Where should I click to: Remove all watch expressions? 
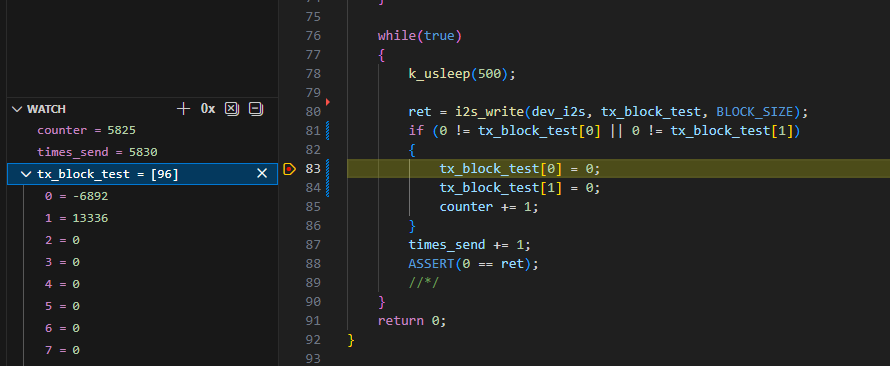232,109
